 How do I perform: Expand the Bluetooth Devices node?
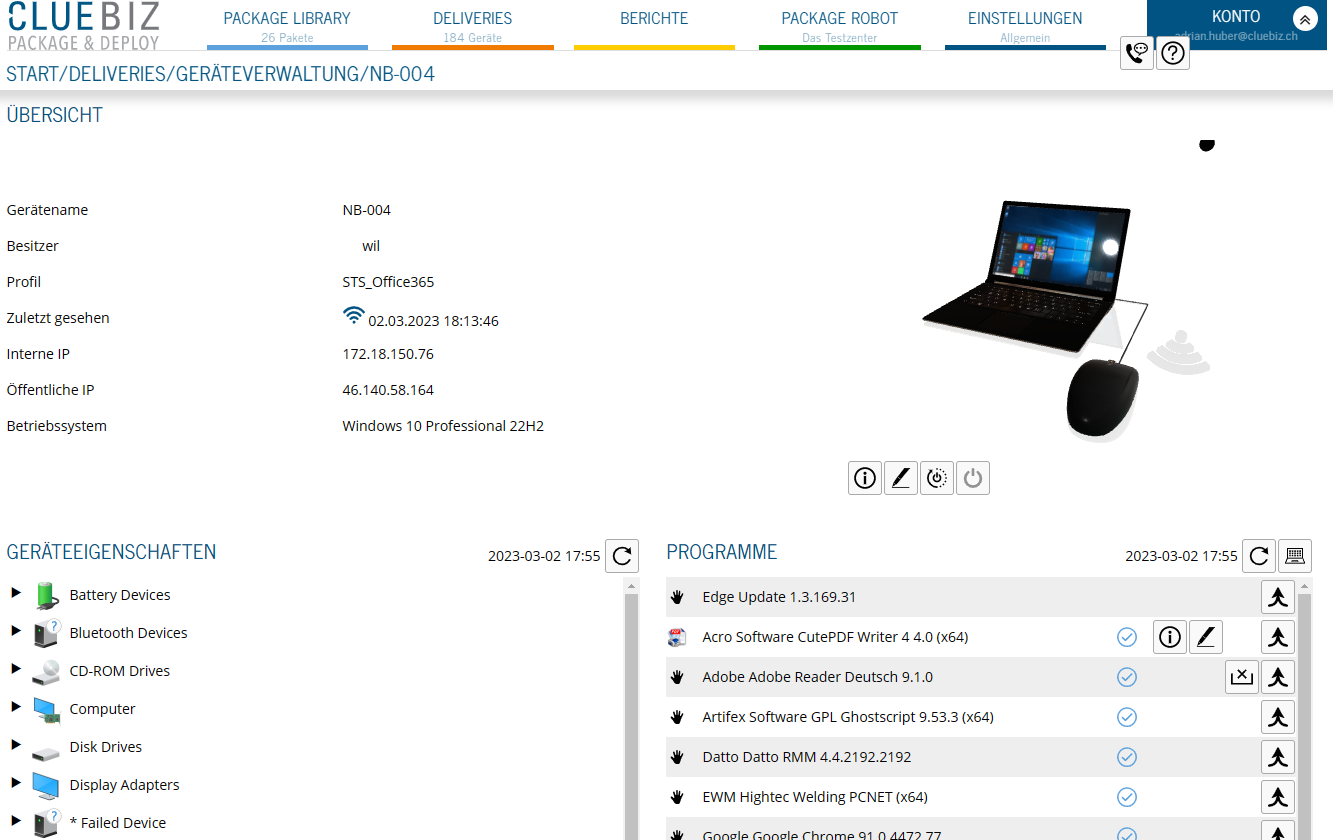pyautogui.click(x=16, y=631)
